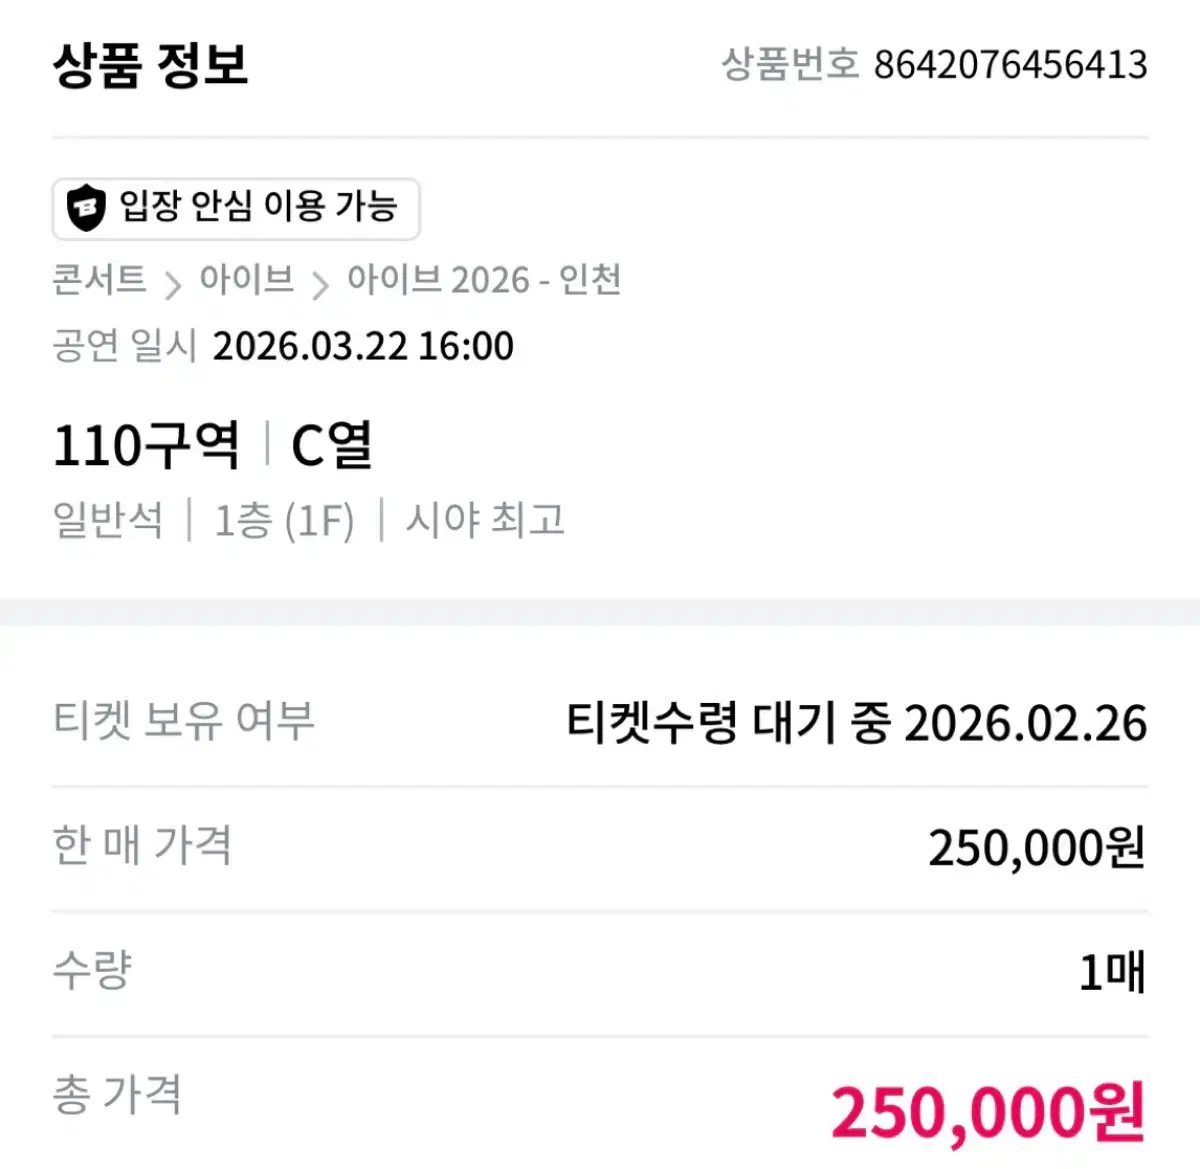Image resolution: width=1200 pixels, height=1169 pixels.
Task: Click the 입장 안심 이용 가능 badge
Action: pyautogui.click(x=235, y=209)
